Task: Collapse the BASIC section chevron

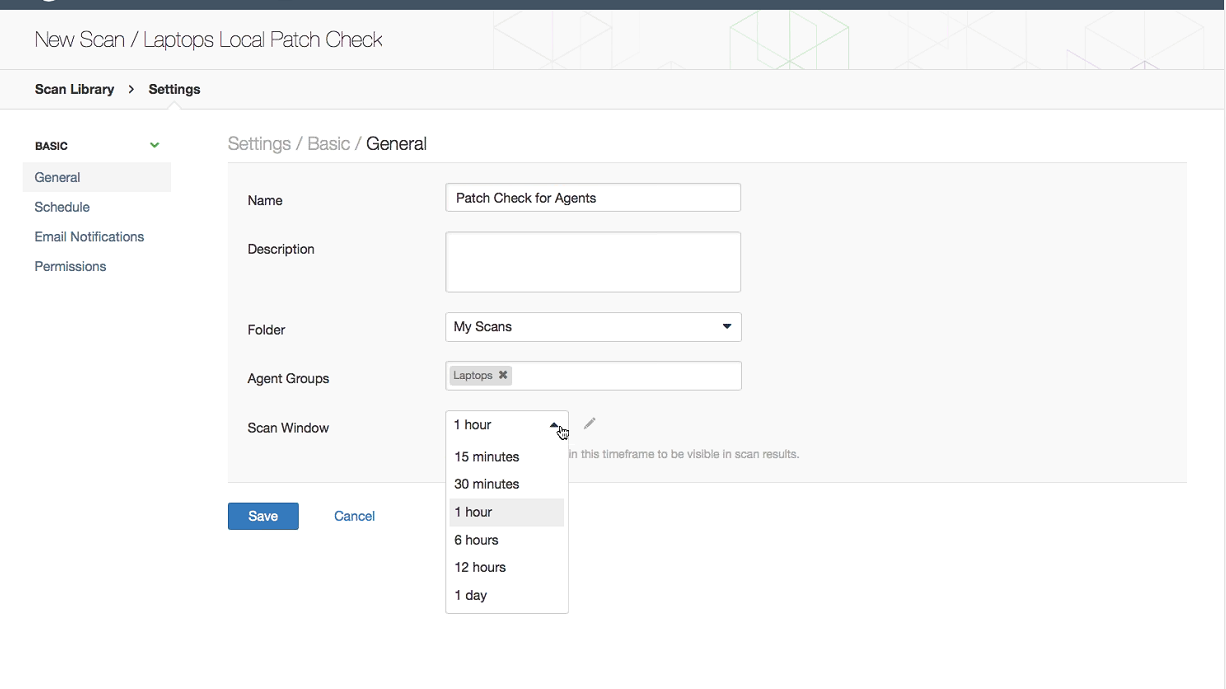Action: (154, 146)
